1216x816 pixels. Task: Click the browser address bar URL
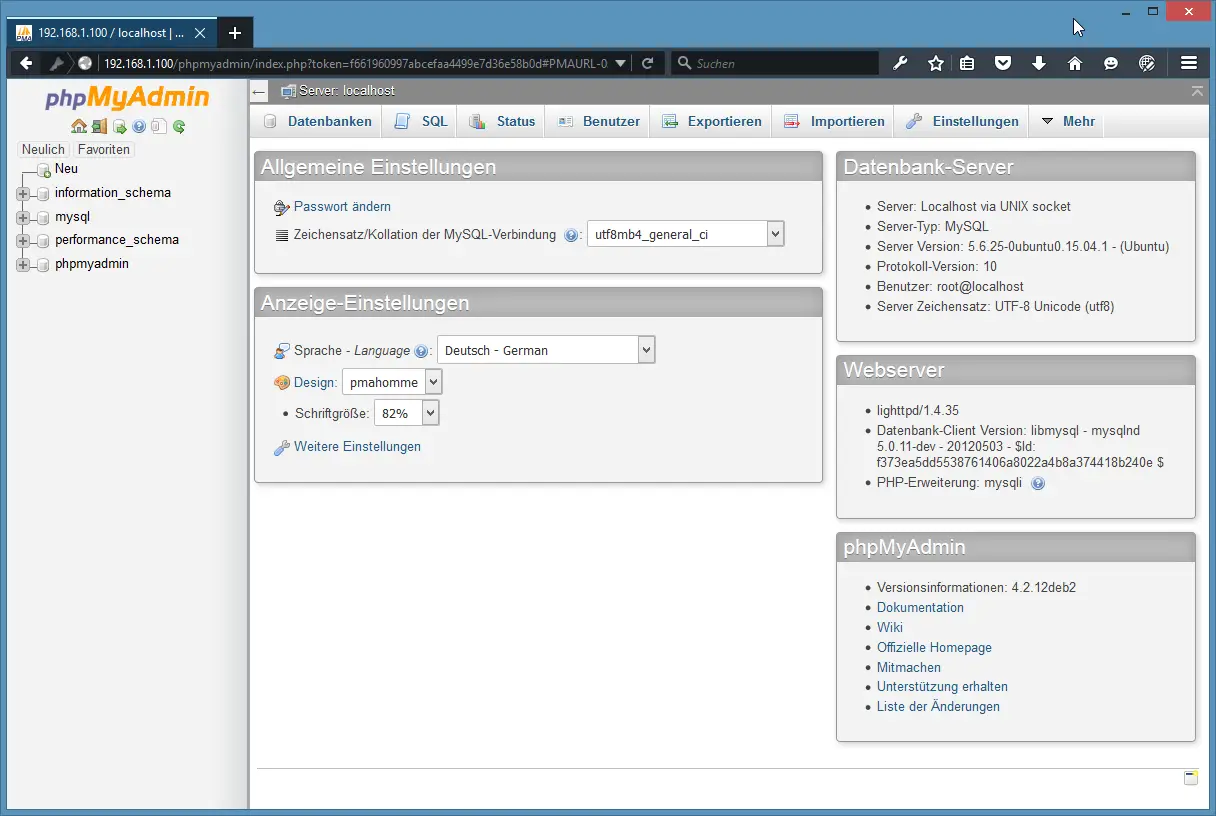[356, 63]
